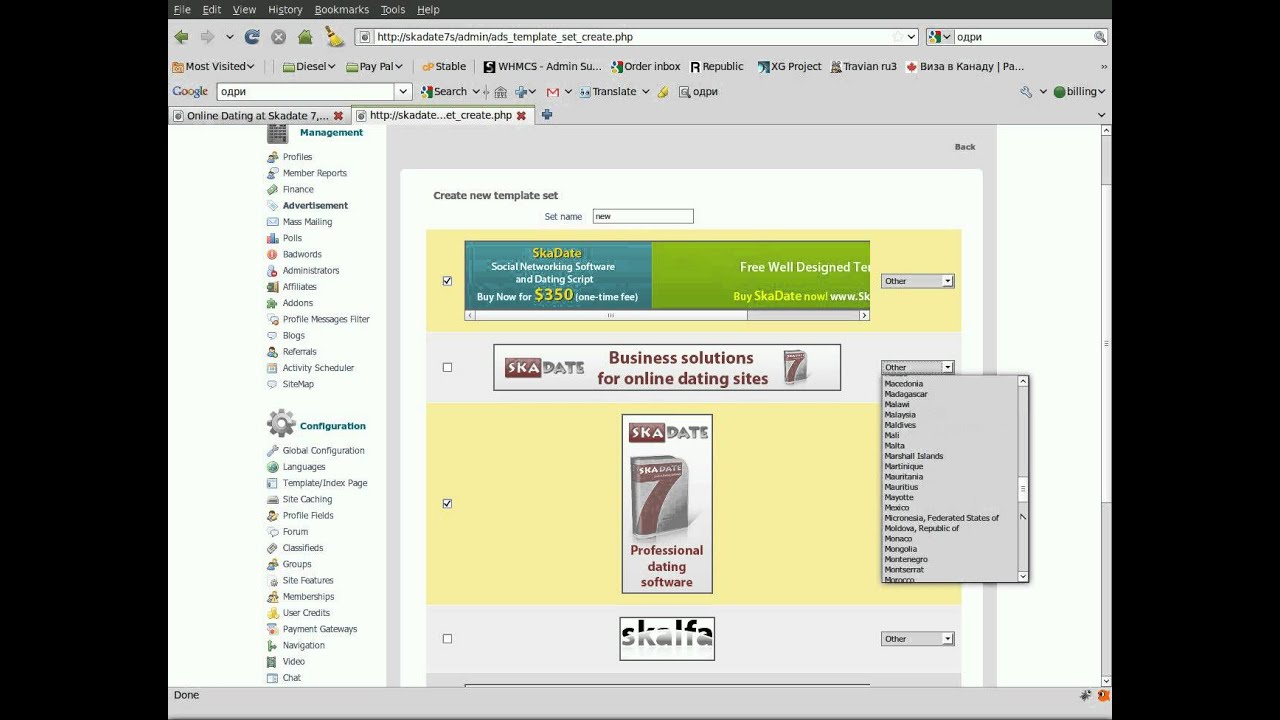
Task: Expand the Most Visited bookmarks folder
Action: point(214,66)
